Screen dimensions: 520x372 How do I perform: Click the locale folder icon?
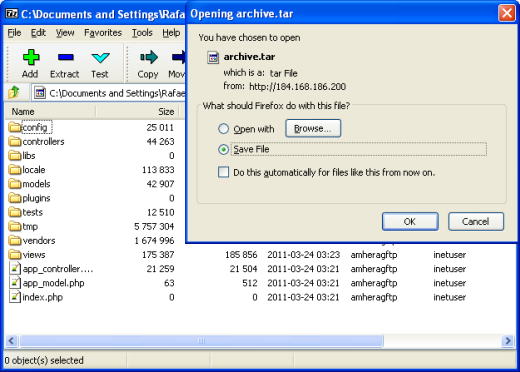[15, 170]
